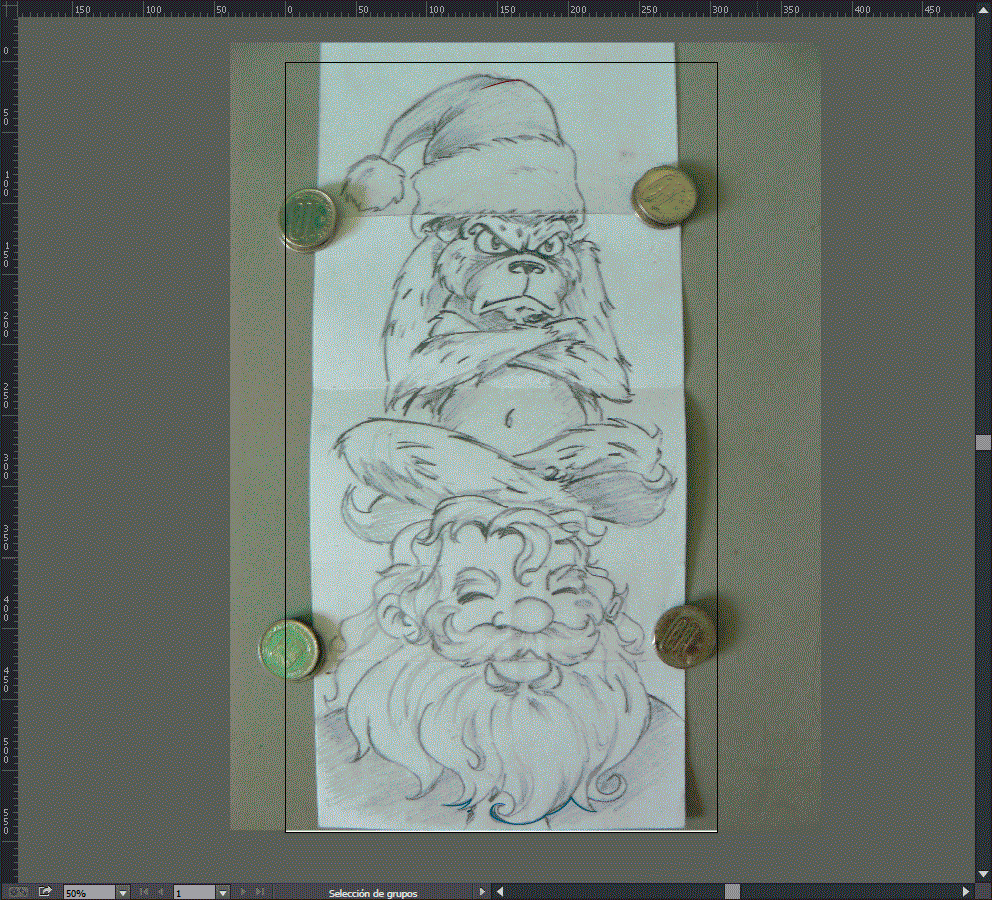Screen dimensions: 992x900
Task: Click the bottom-right coin on the paper
Action: [x=684, y=635]
